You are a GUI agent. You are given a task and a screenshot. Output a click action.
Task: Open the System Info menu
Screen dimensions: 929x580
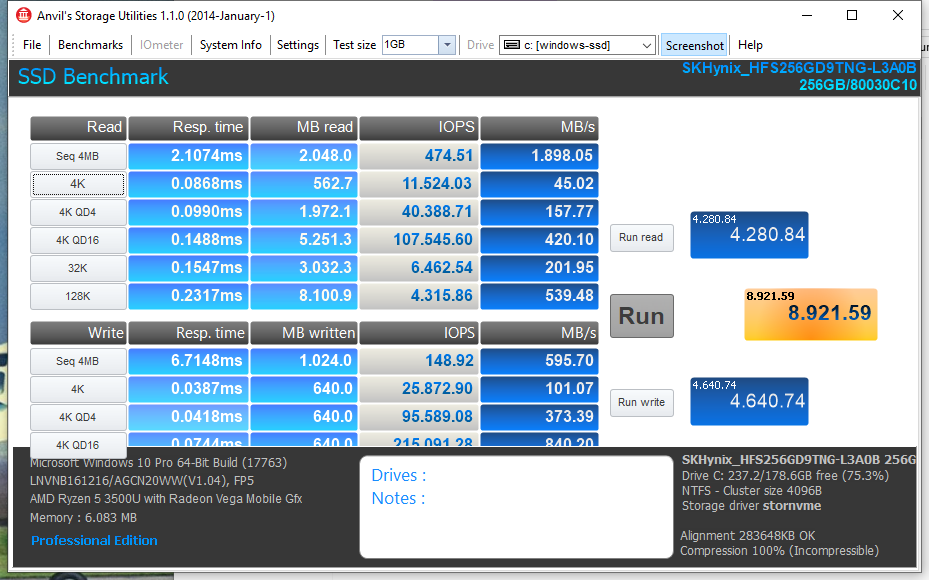coord(231,45)
